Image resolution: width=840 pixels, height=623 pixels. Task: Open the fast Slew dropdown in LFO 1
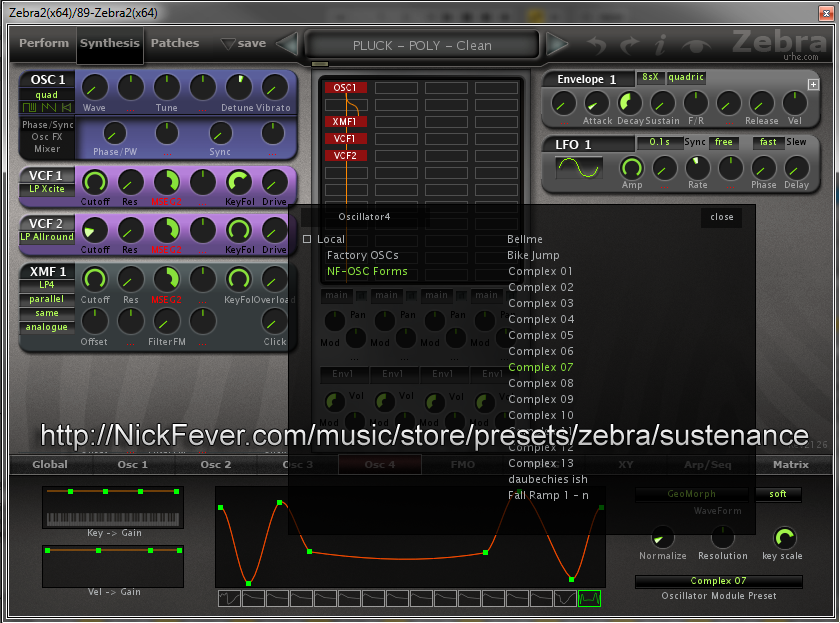(768, 142)
